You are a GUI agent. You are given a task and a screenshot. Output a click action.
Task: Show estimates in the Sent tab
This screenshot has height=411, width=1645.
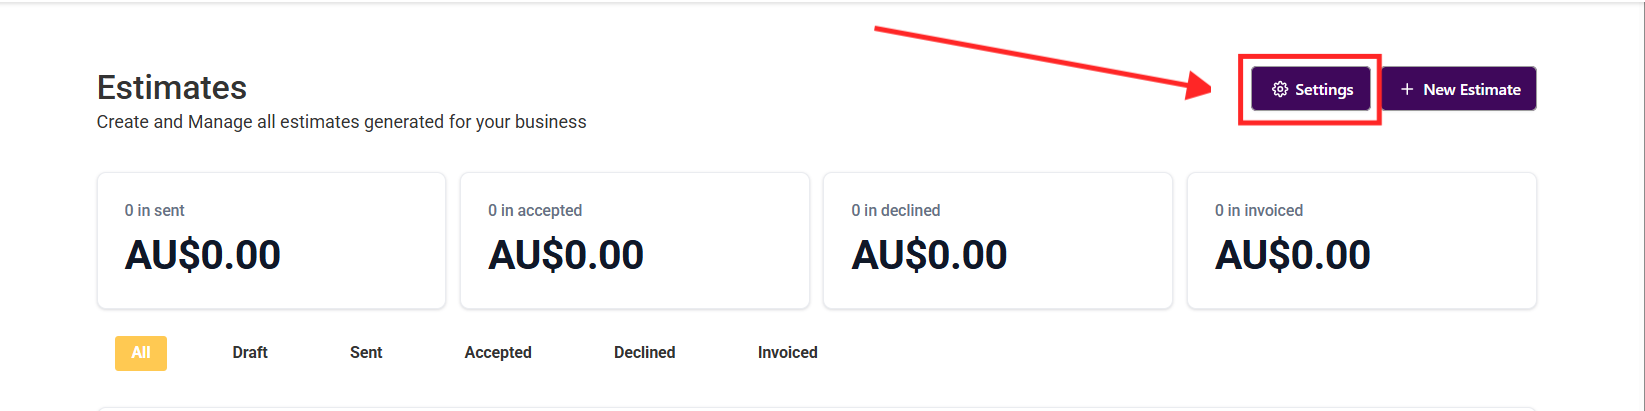366,353
